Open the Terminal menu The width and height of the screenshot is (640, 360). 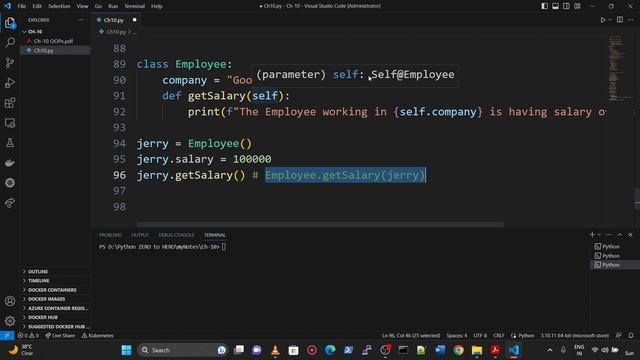[x=135, y=6]
